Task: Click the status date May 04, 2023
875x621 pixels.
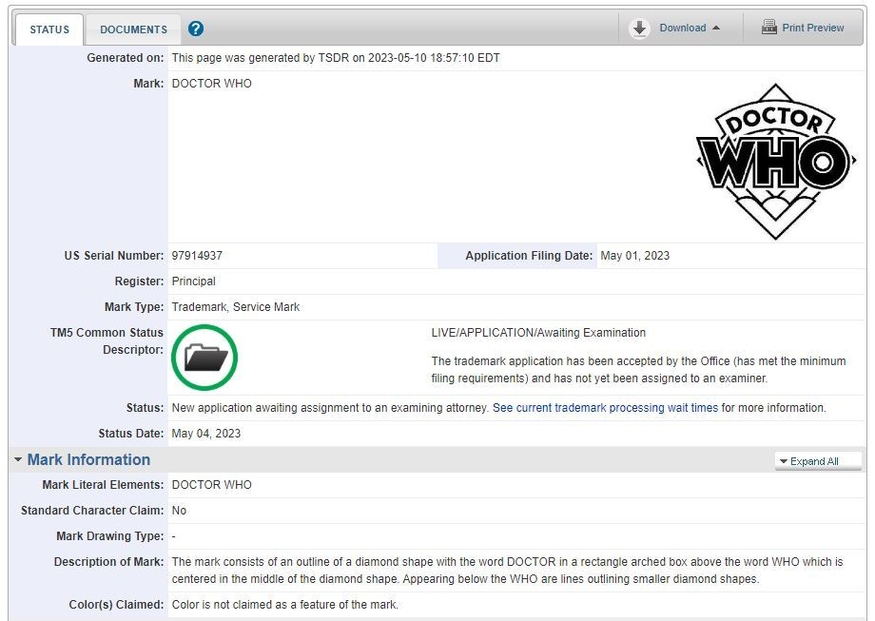Action: (x=206, y=434)
